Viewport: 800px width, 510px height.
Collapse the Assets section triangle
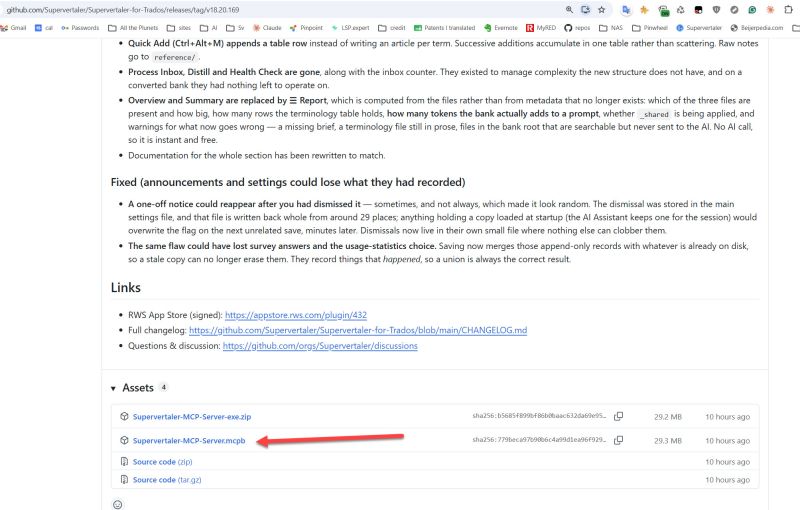tap(113, 389)
